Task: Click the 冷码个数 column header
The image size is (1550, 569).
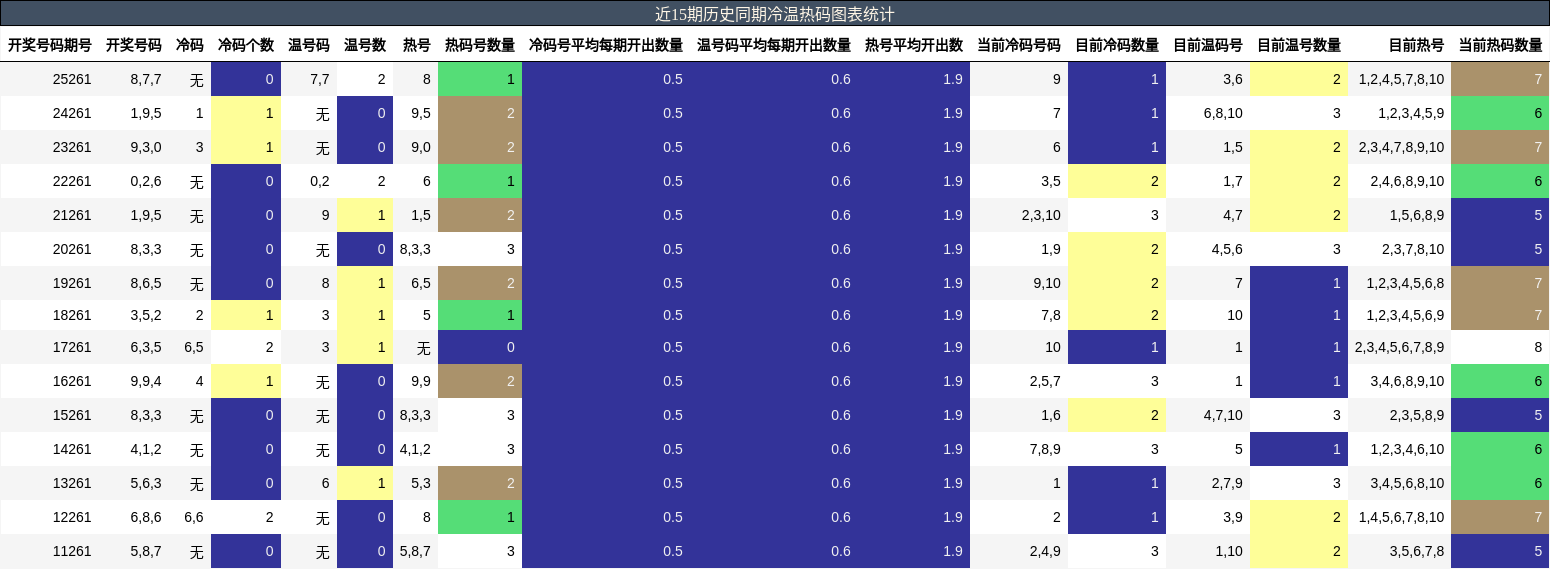Action: (246, 45)
